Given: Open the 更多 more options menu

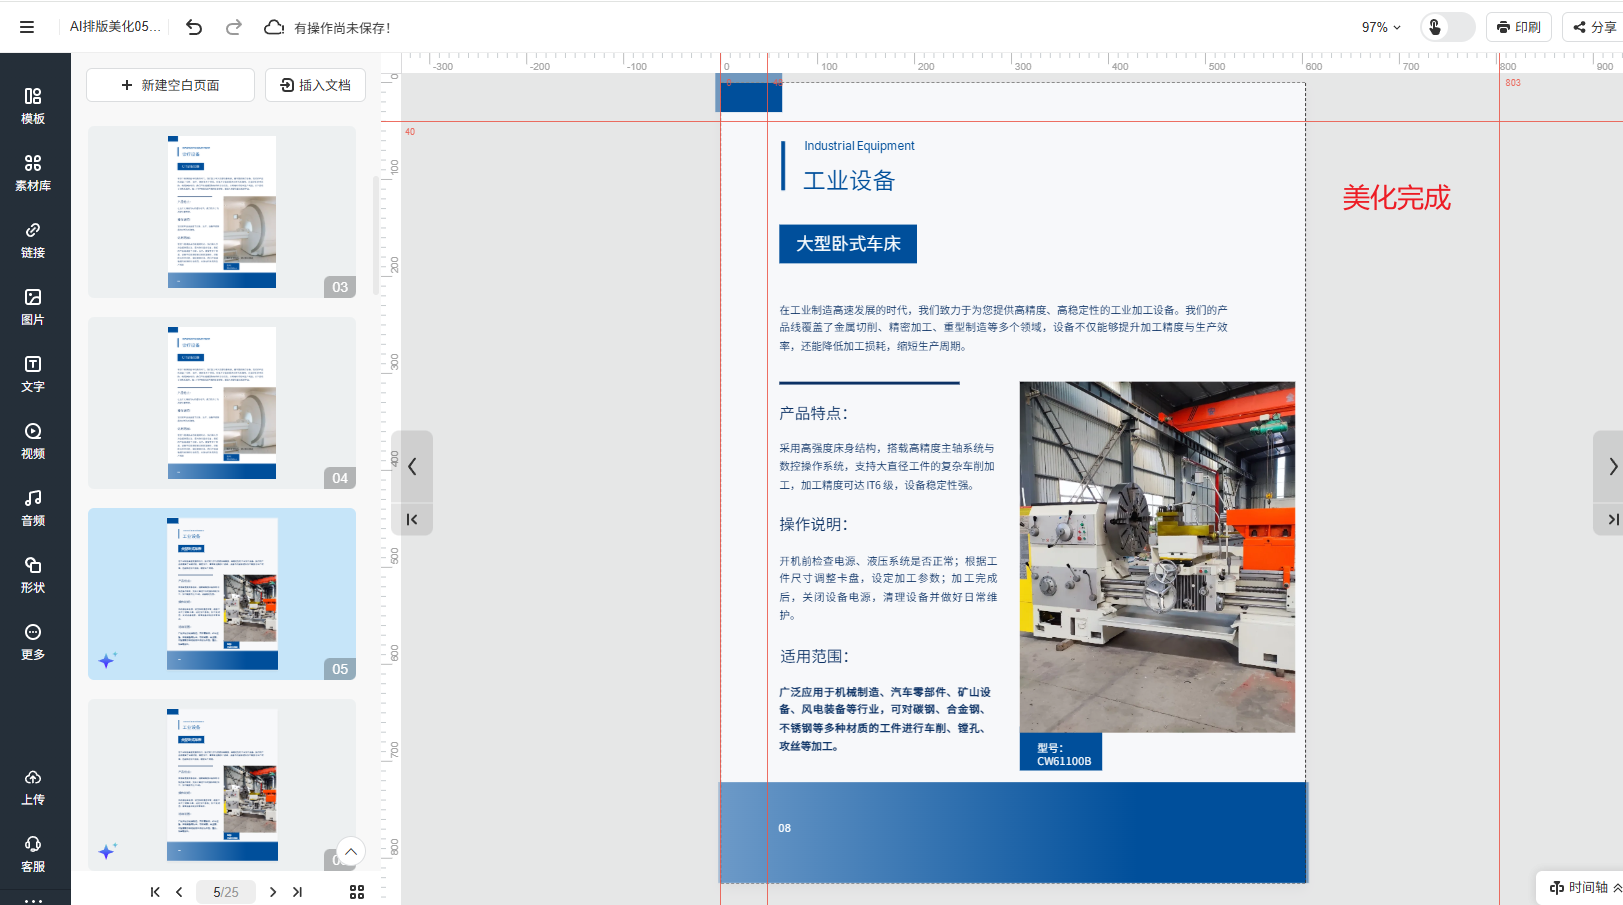Looking at the screenshot, I should pos(33,642).
